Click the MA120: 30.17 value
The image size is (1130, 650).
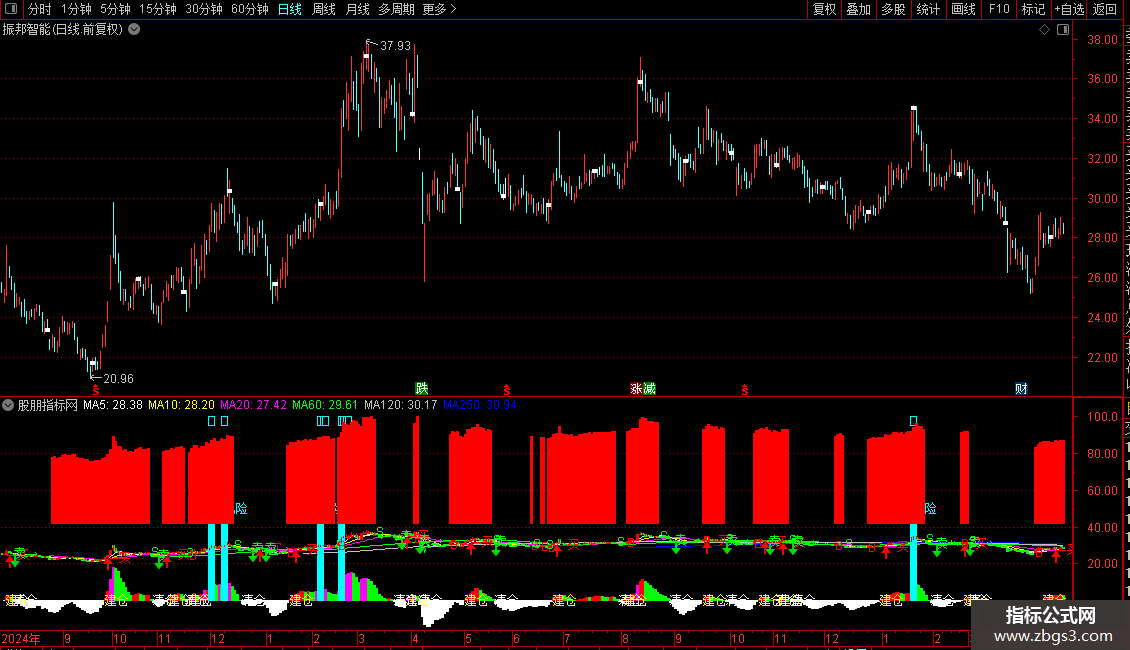tap(401, 405)
